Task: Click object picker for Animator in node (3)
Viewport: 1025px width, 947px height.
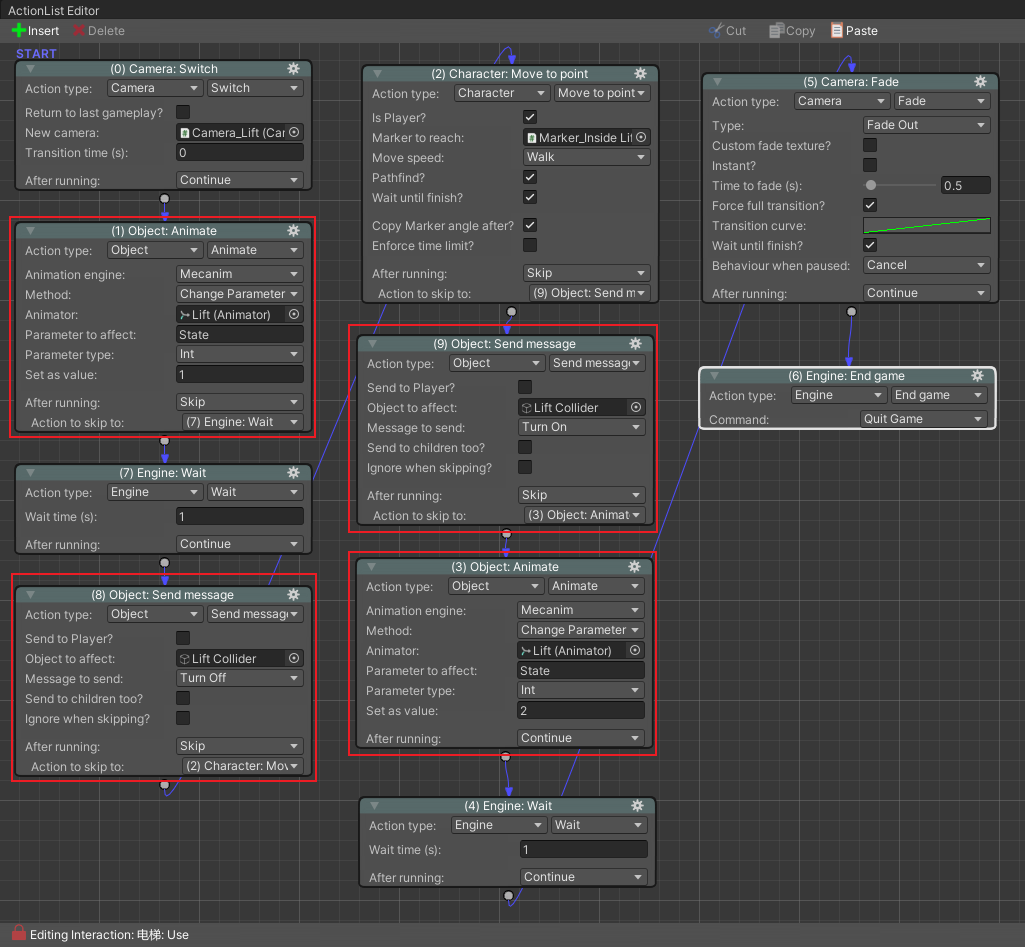Action: tap(635, 650)
